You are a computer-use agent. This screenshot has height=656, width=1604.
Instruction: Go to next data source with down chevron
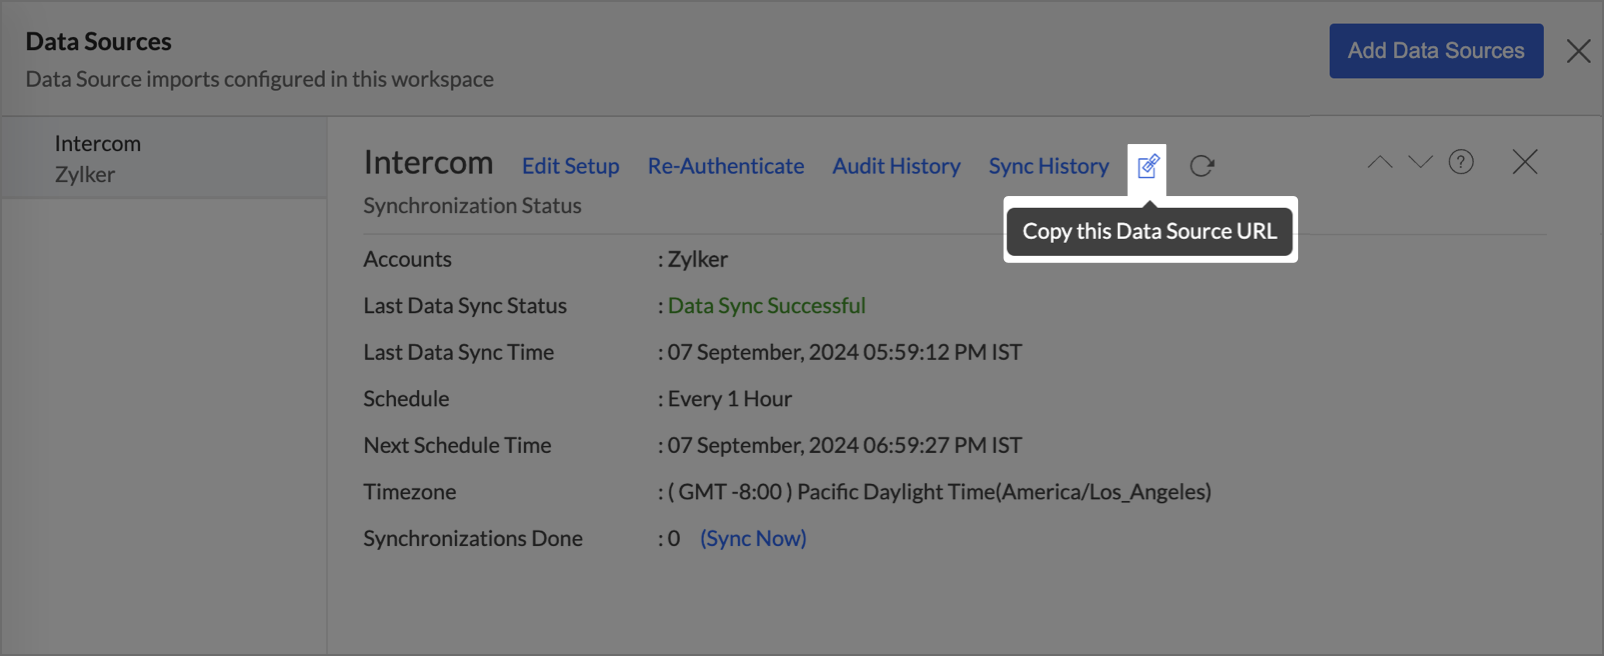pos(1420,162)
